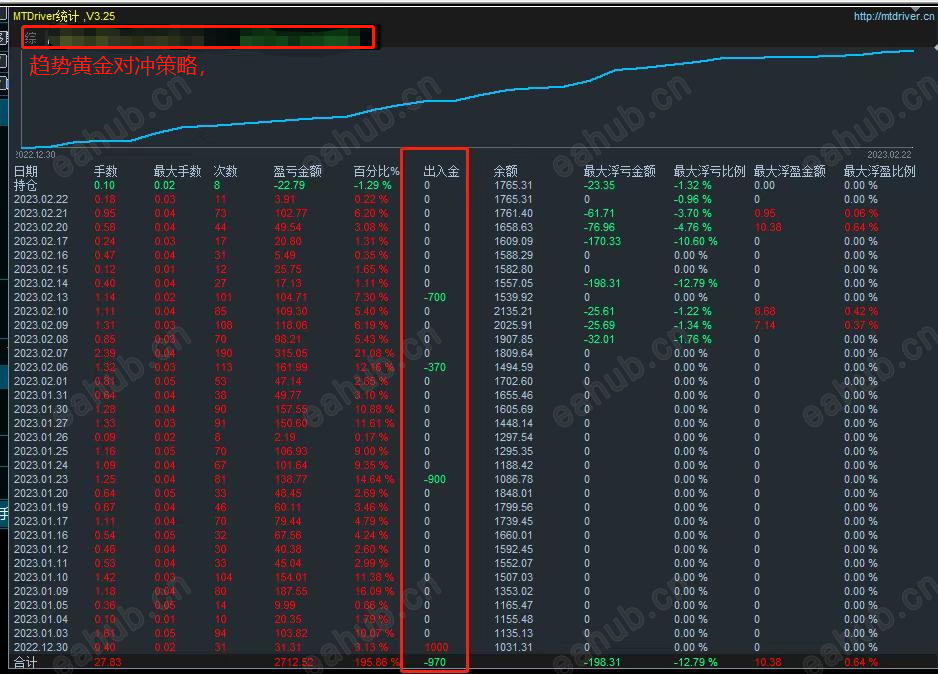
Task: Click the 0.42 % floating profit ratio
Action: (x=861, y=311)
